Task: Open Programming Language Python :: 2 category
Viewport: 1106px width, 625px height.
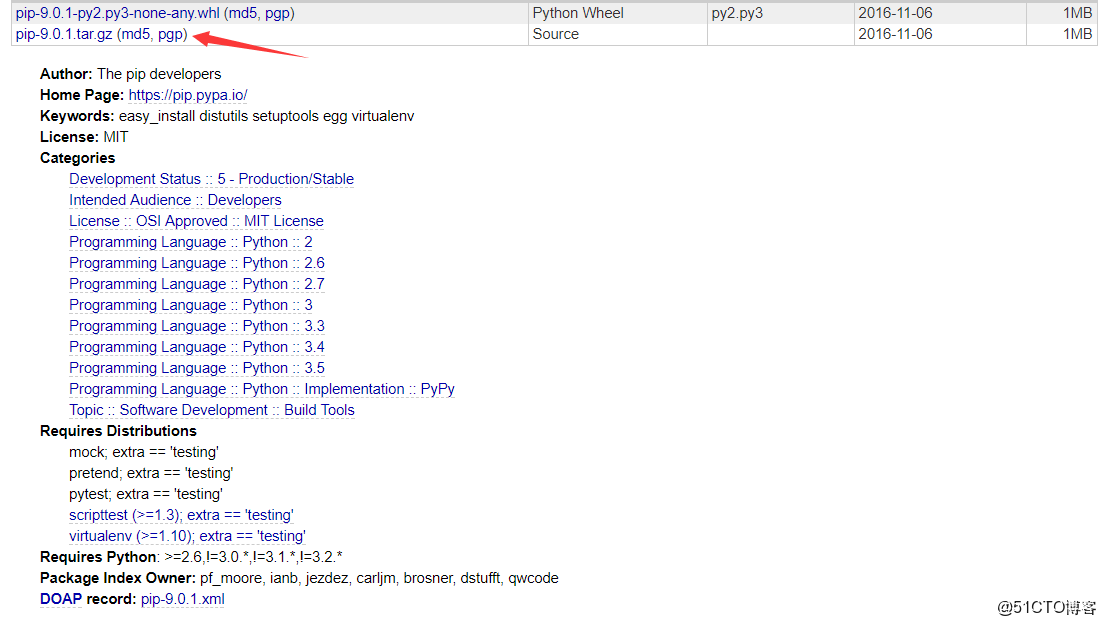Action: coord(190,242)
